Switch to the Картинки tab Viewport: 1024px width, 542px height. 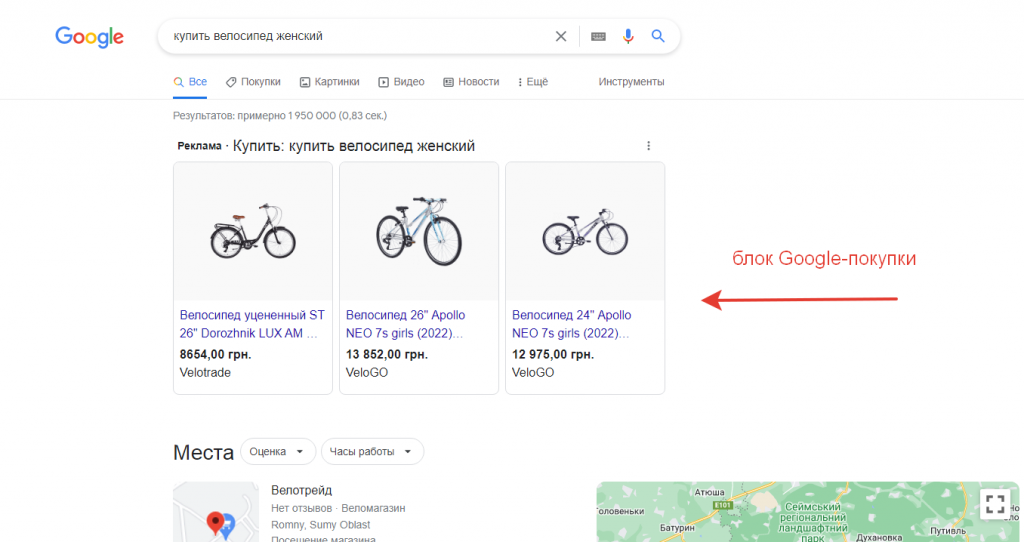(329, 82)
